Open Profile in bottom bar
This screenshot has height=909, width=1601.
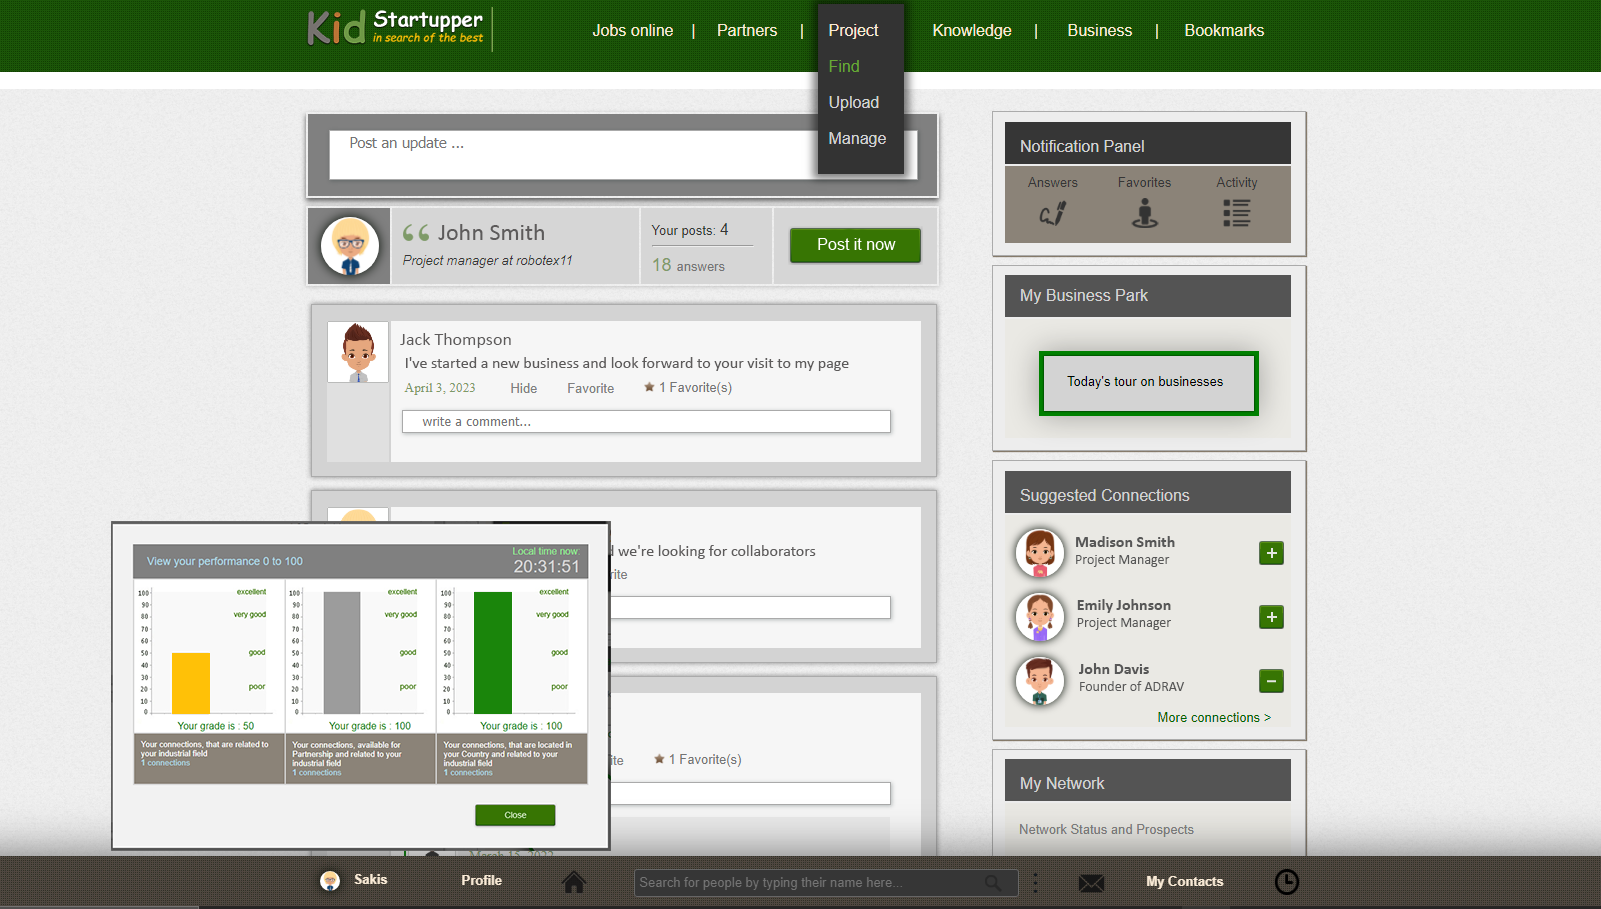coord(481,881)
